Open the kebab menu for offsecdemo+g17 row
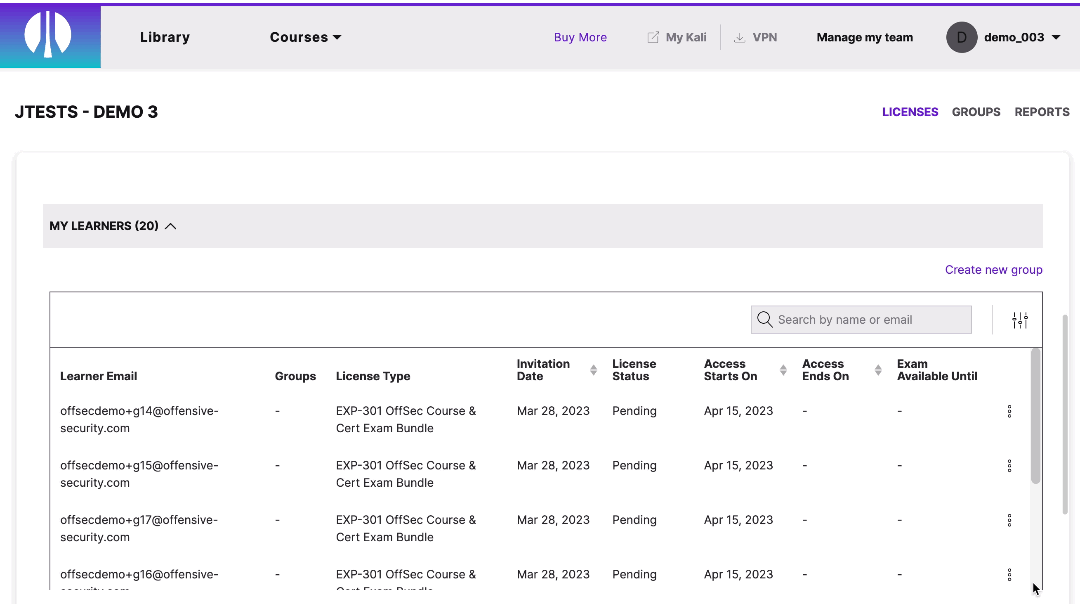The width and height of the screenshot is (1080, 608). (1009, 520)
